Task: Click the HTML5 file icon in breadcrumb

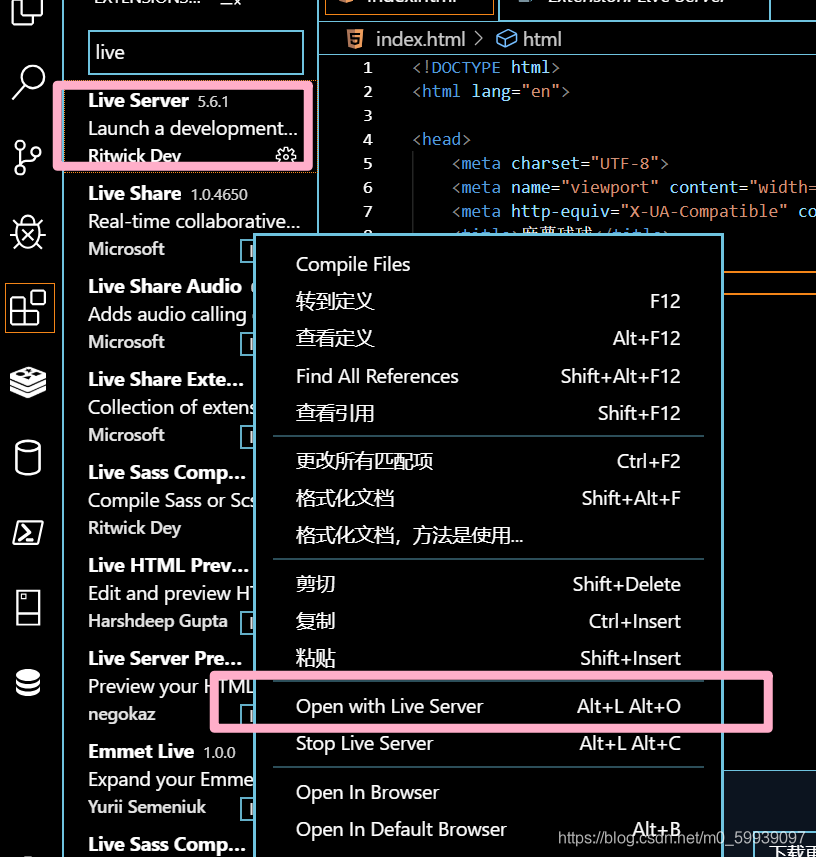Action: 355,39
